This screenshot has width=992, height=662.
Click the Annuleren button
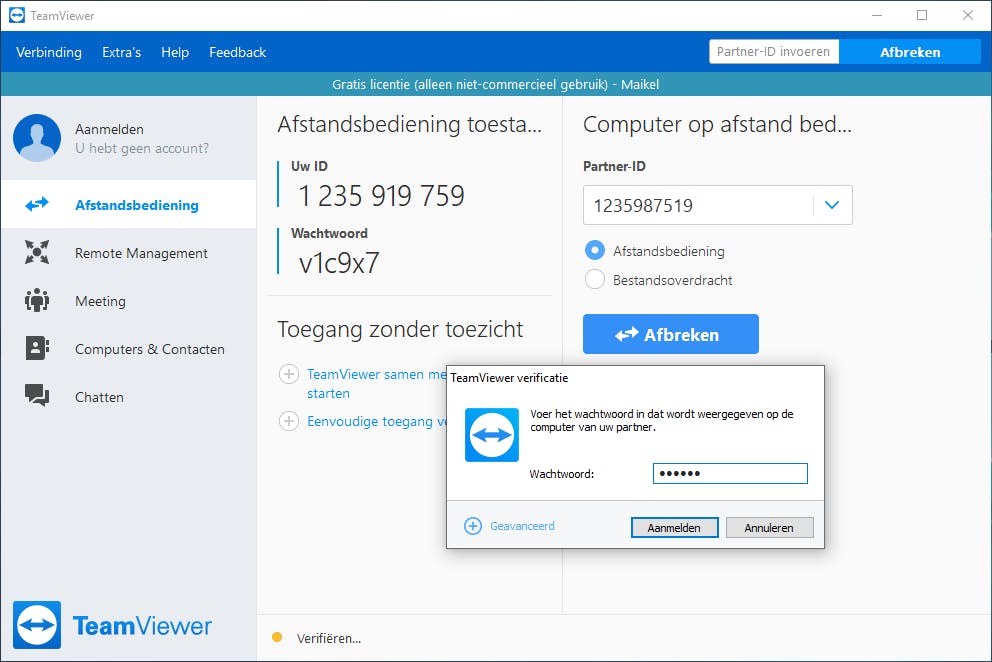pos(769,527)
